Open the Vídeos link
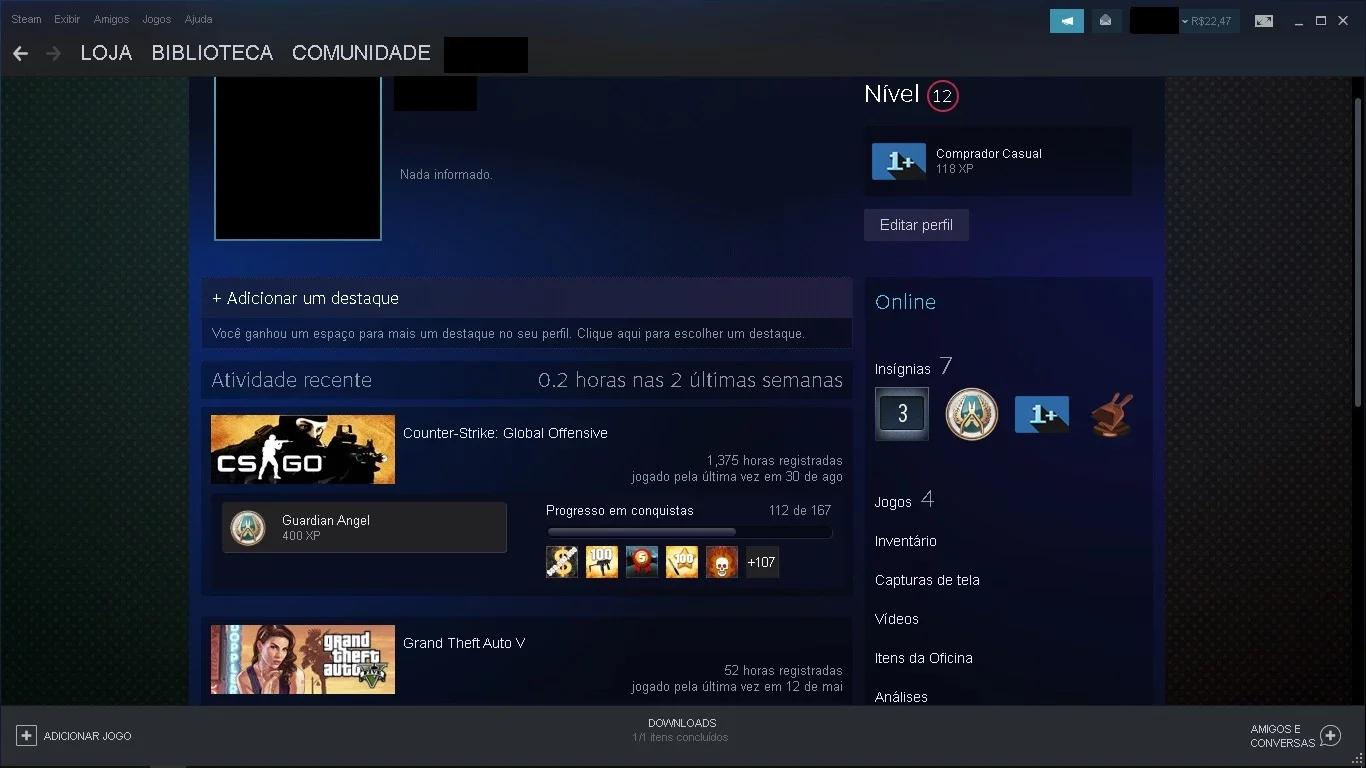The image size is (1366, 768). pos(897,619)
